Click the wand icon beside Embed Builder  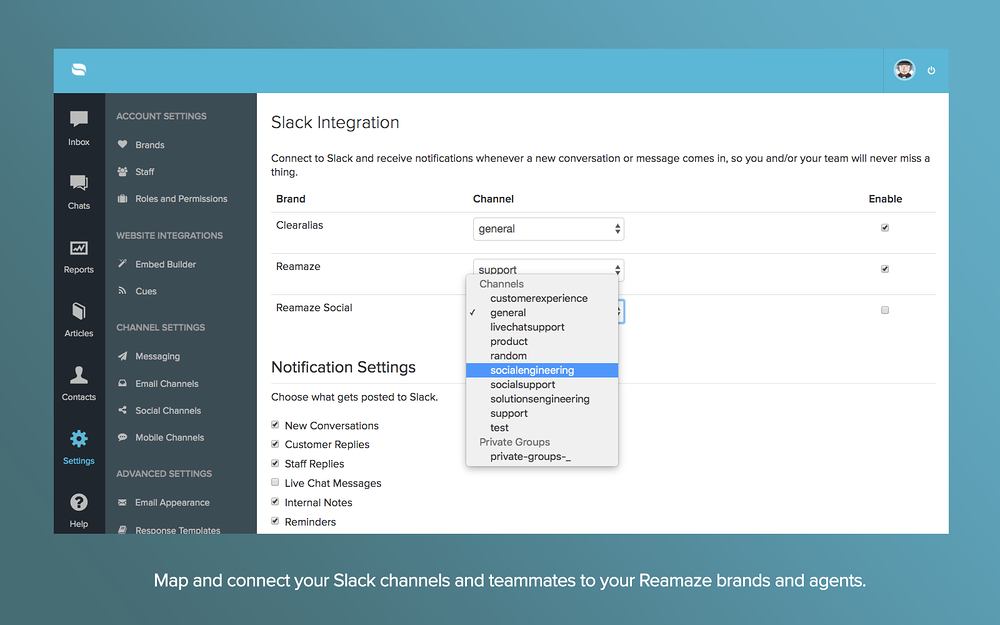(x=122, y=264)
